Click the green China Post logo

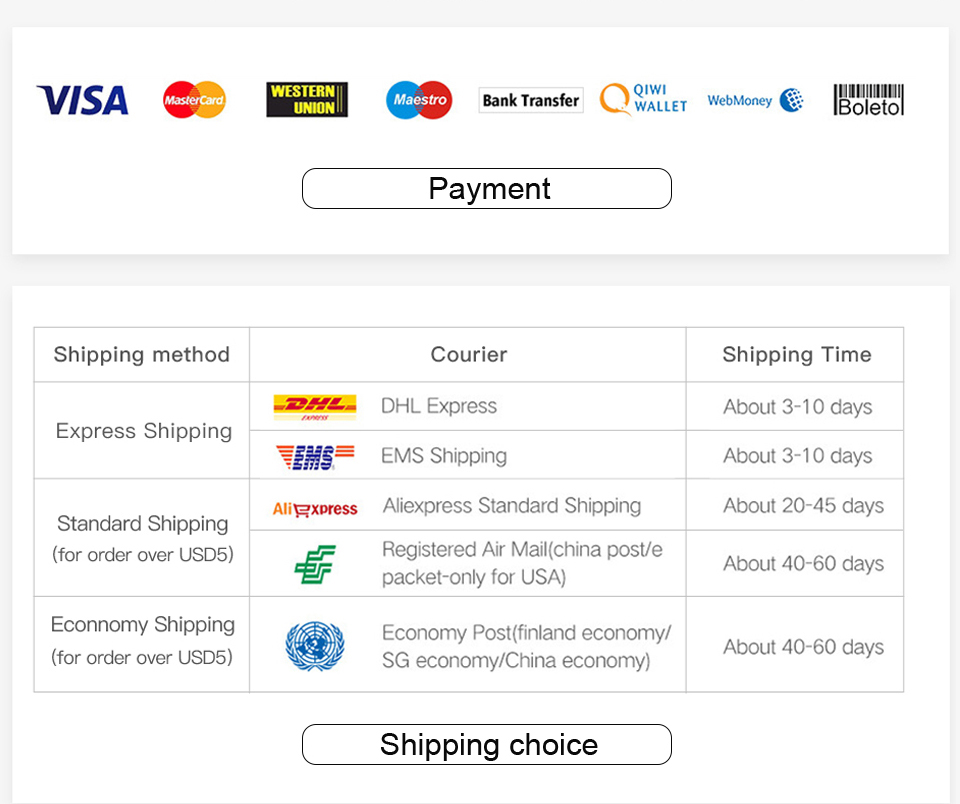[315, 564]
